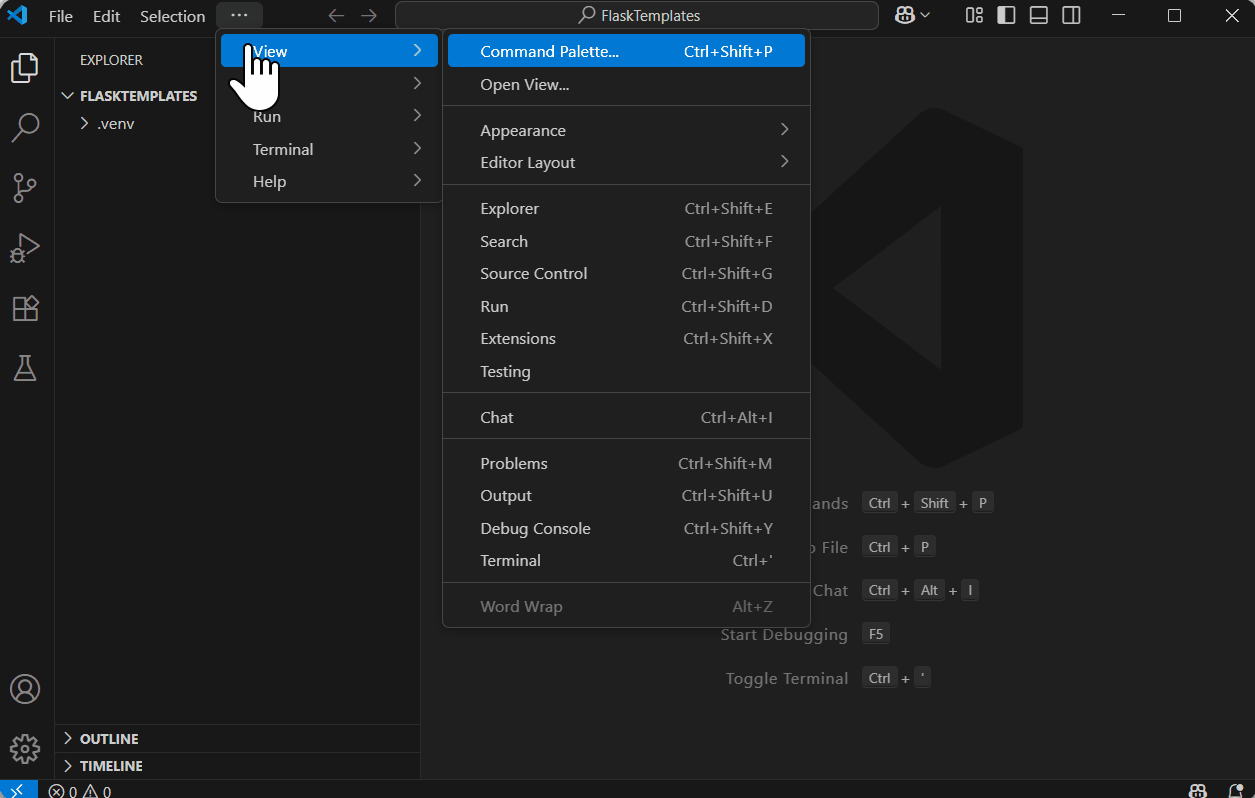Image resolution: width=1255 pixels, height=798 pixels.
Task: Select Problems menu item
Action: [626, 463]
